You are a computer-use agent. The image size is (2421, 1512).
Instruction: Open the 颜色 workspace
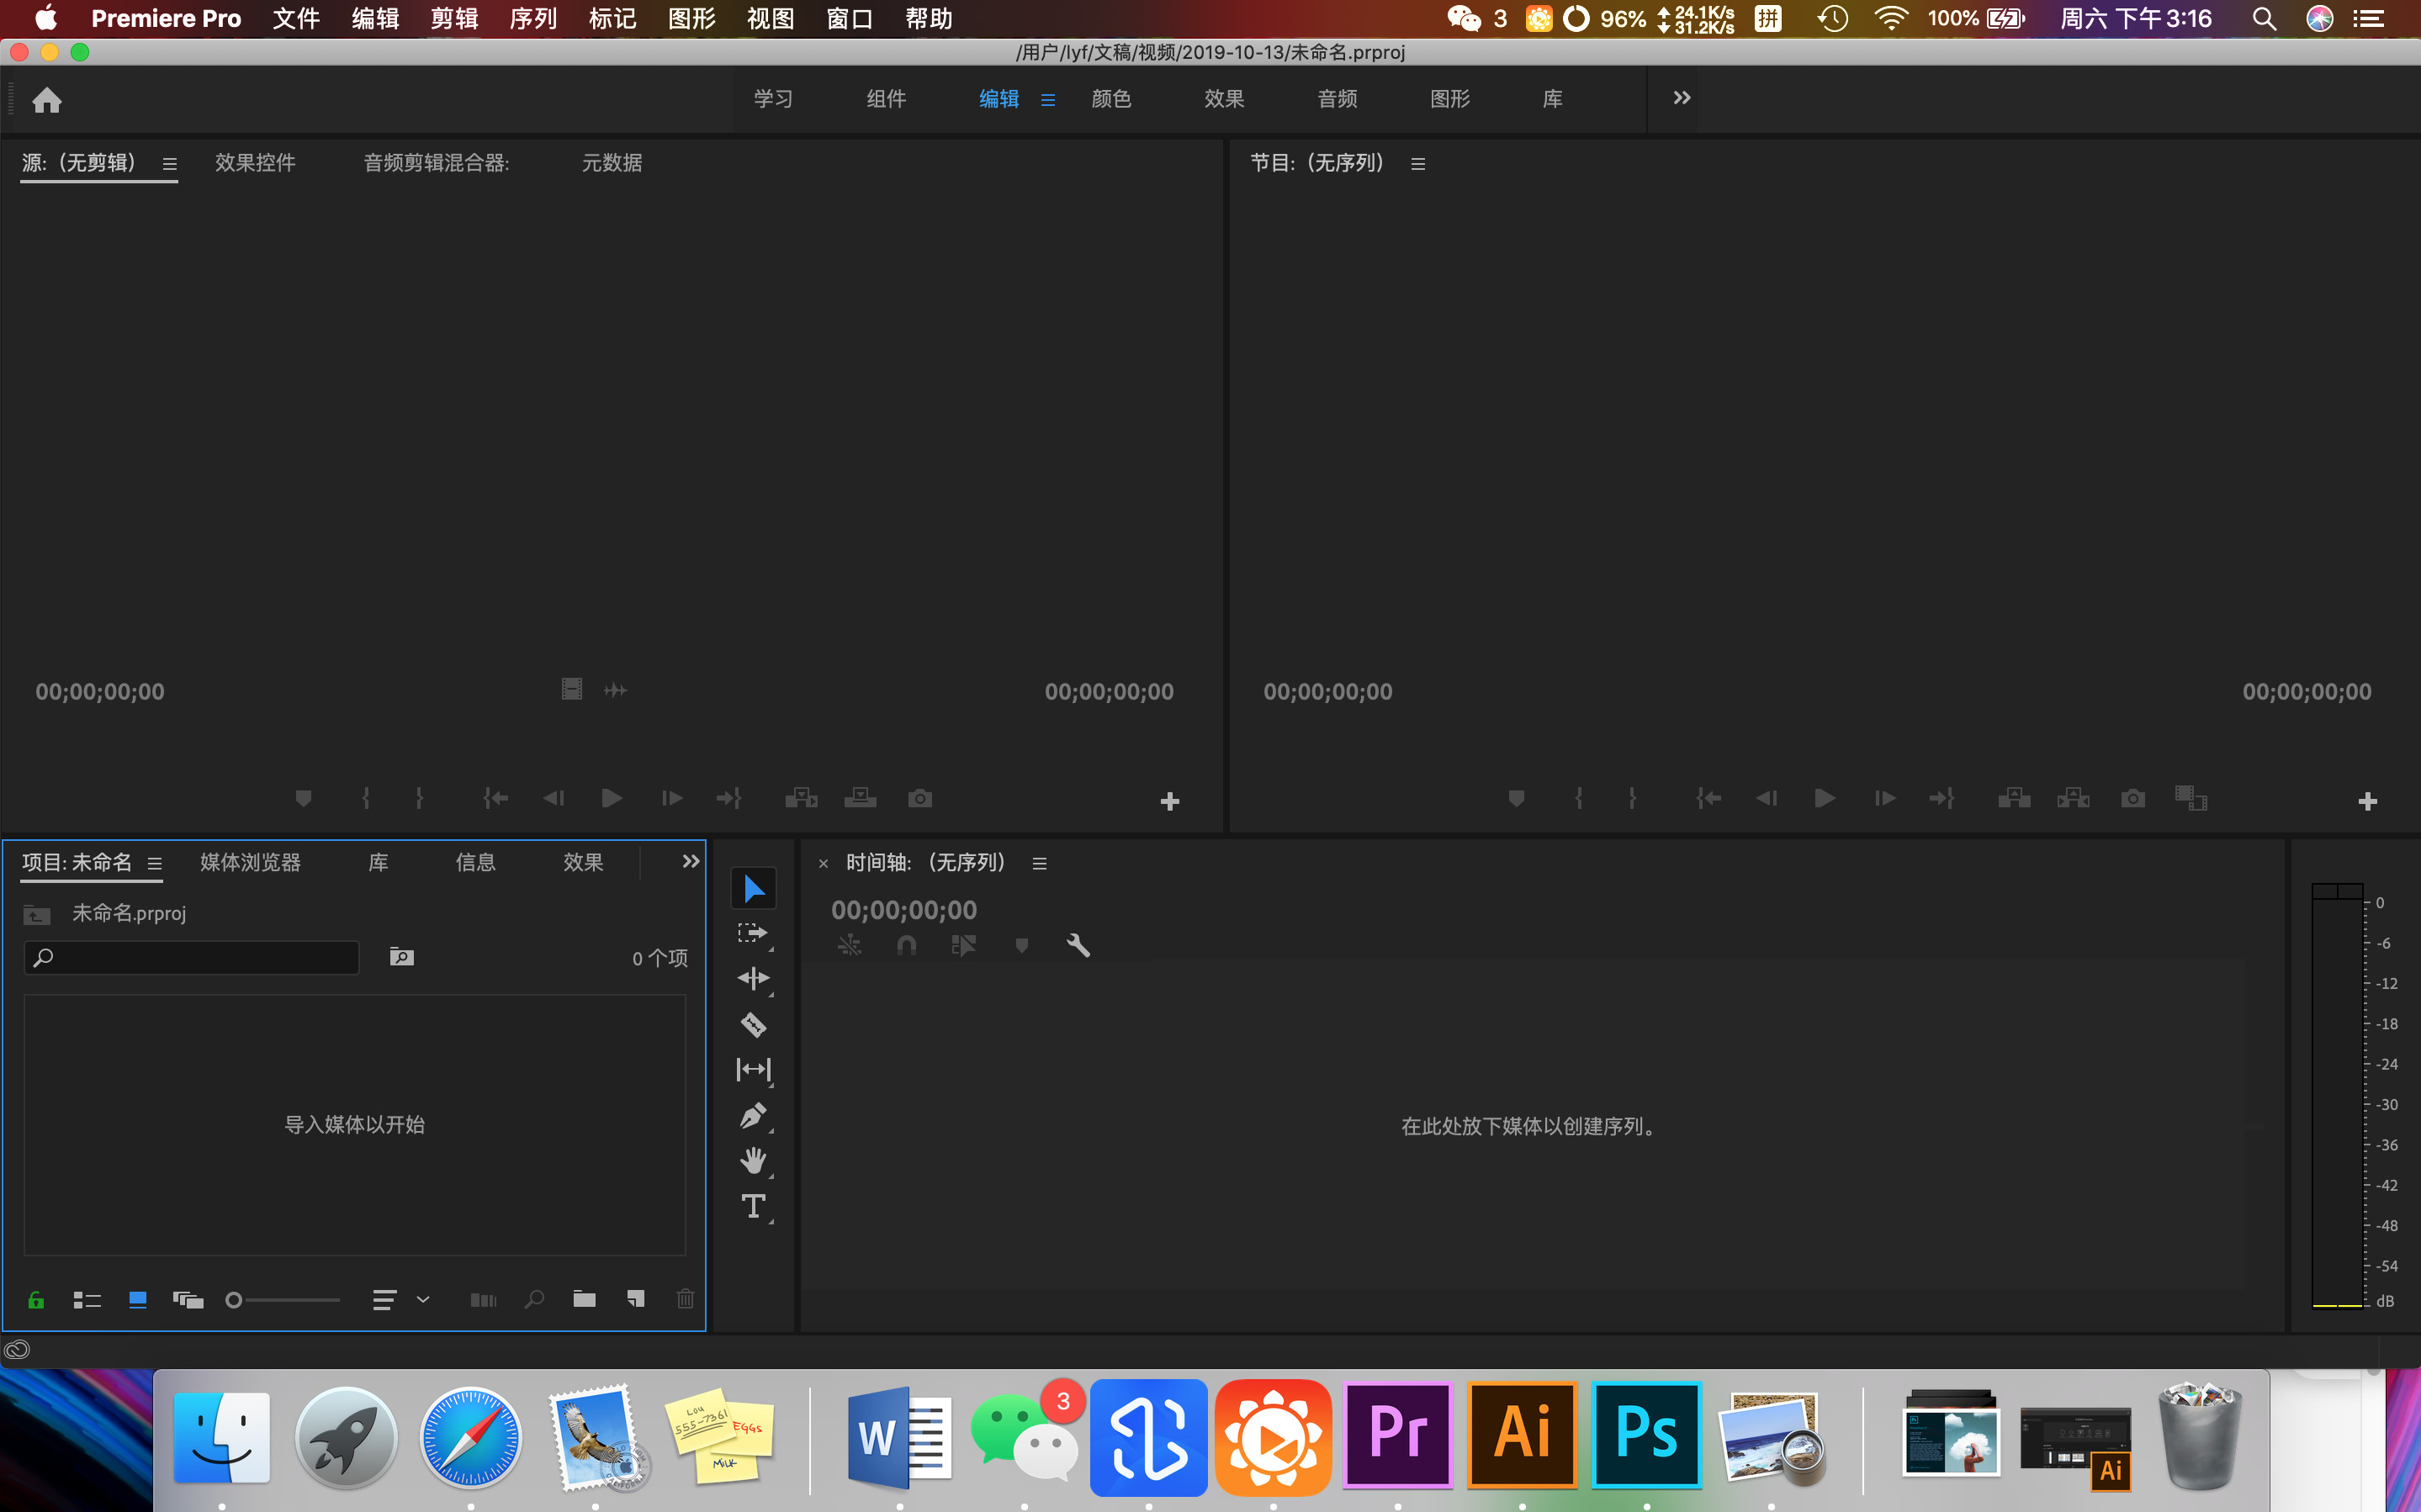coord(1110,98)
